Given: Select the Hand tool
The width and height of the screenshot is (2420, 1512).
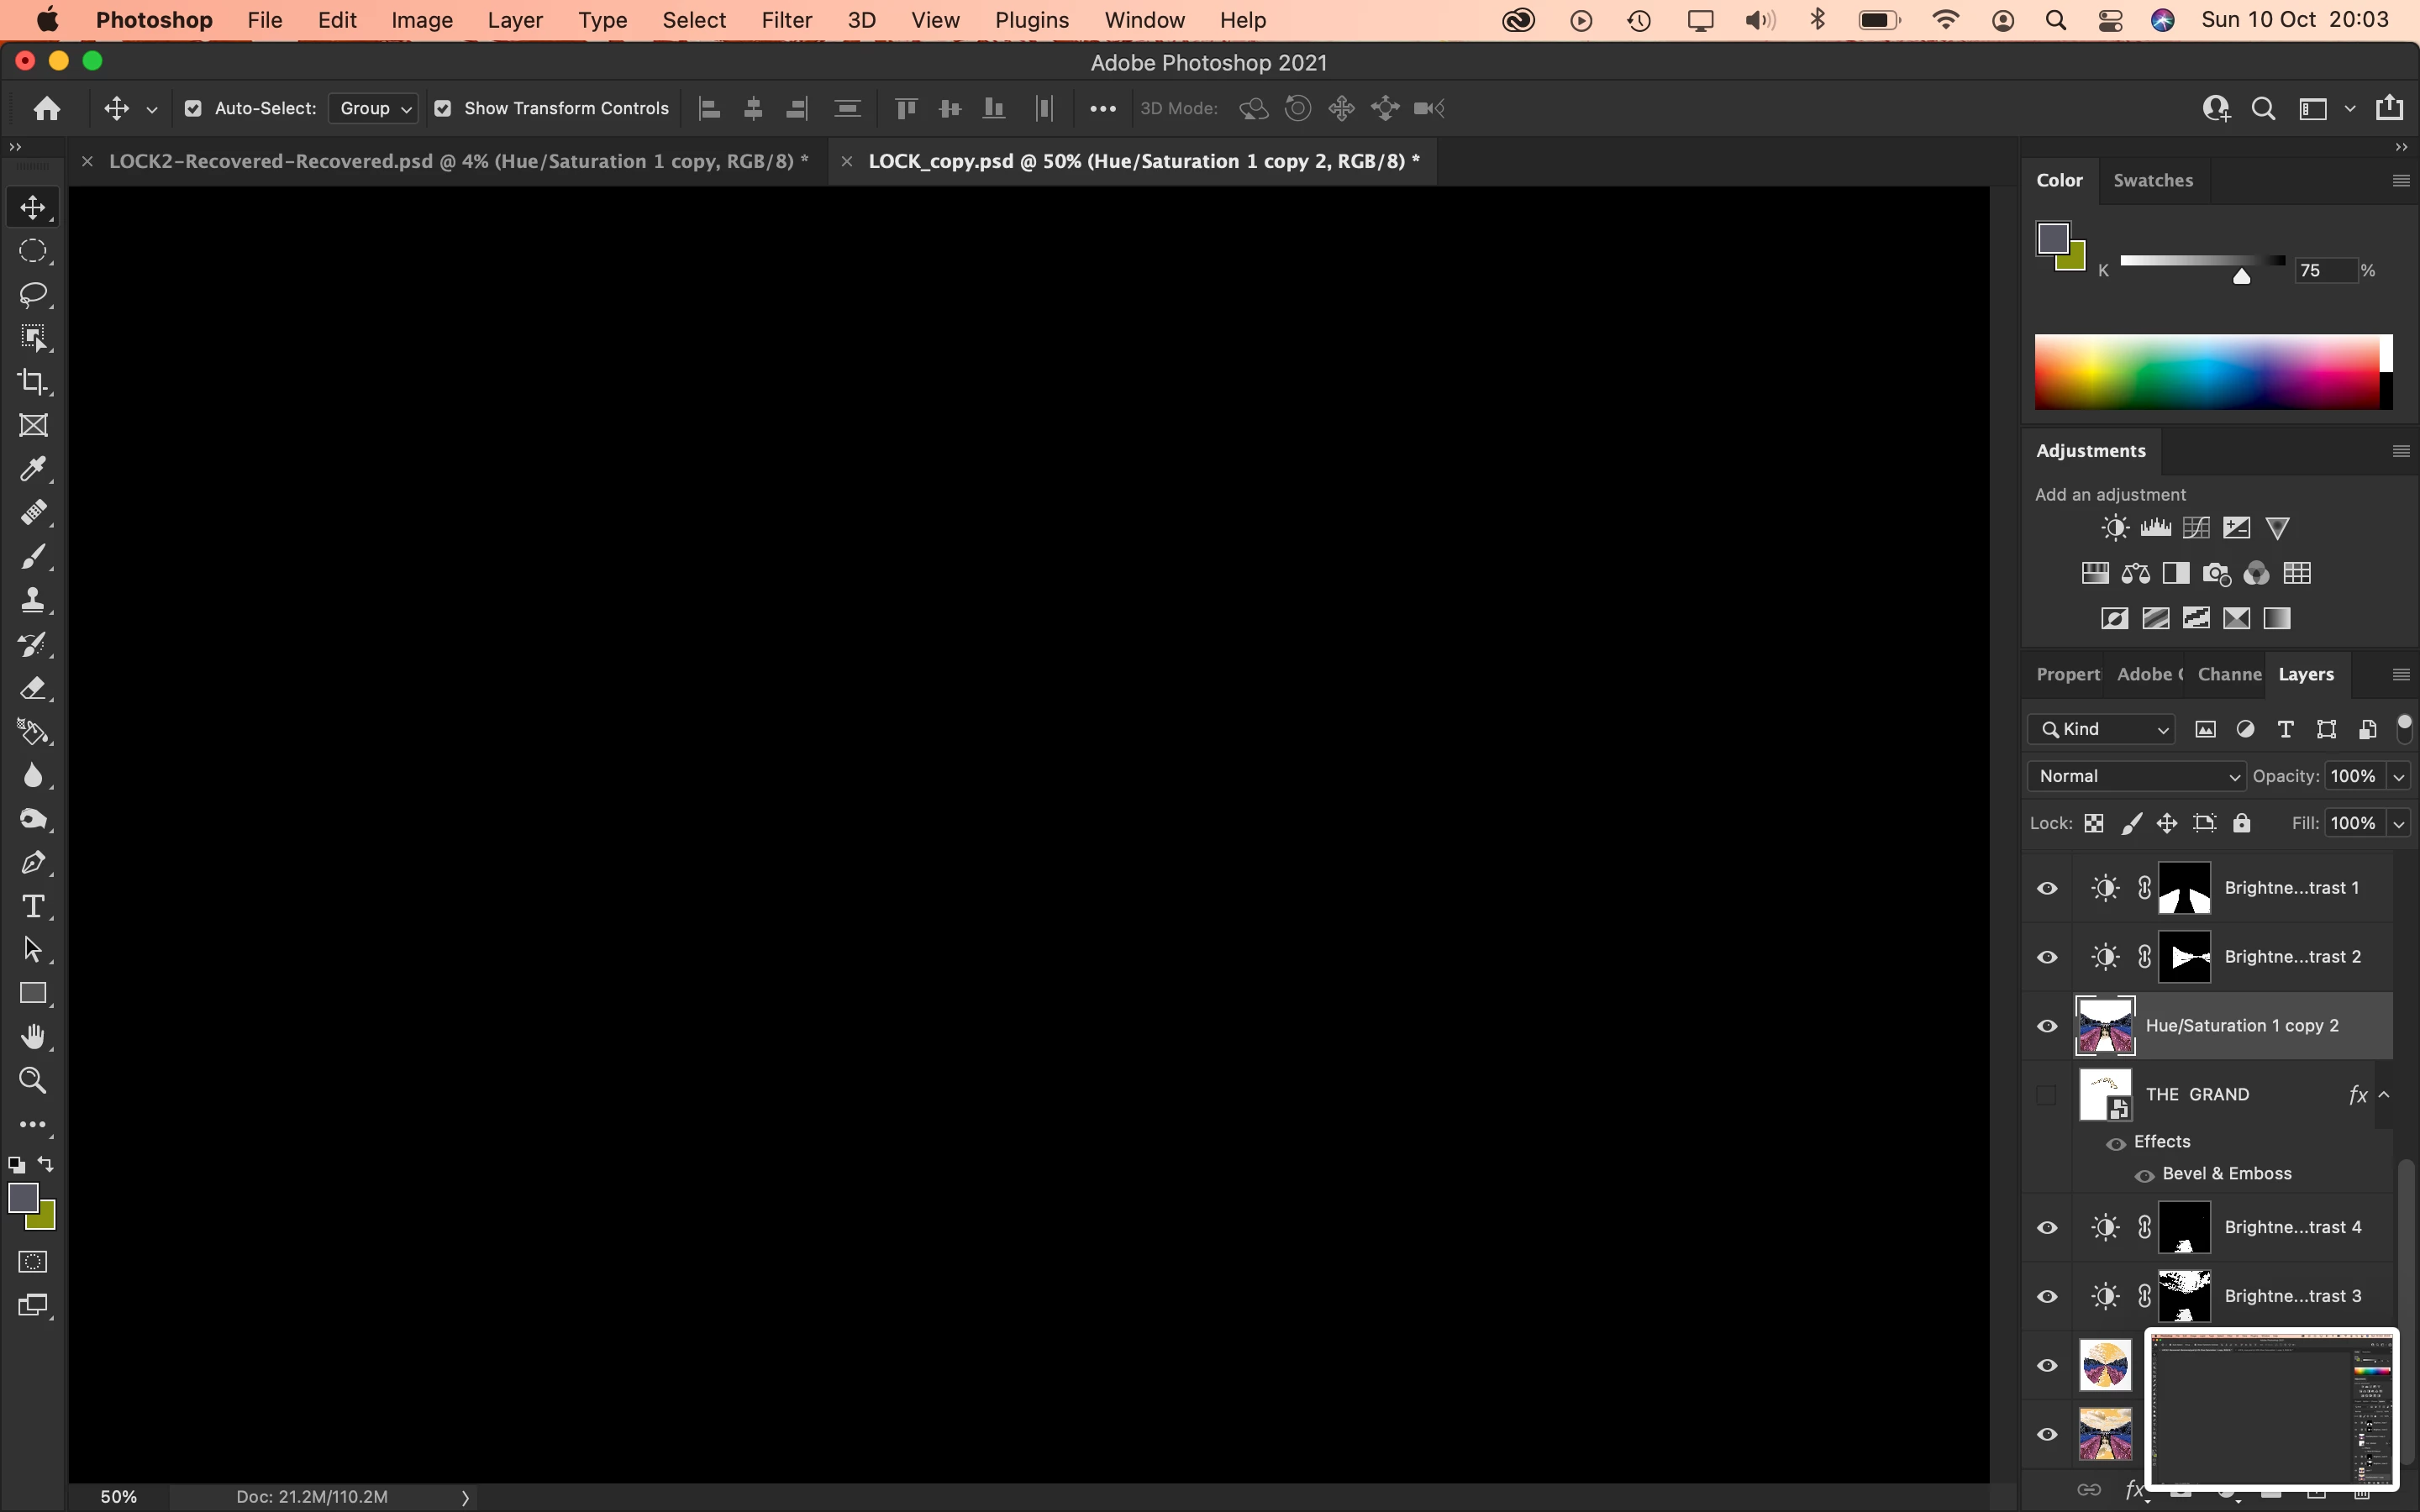Looking at the screenshot, I should tap(33, 1037).
